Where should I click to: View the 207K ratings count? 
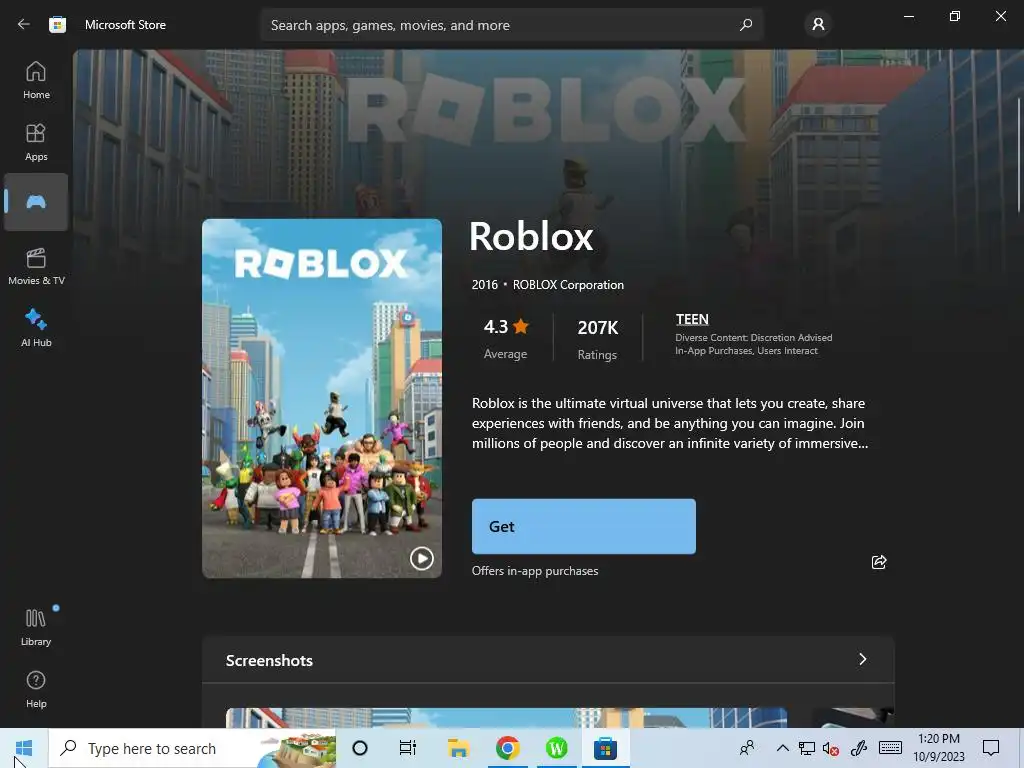tap(598, 339)
